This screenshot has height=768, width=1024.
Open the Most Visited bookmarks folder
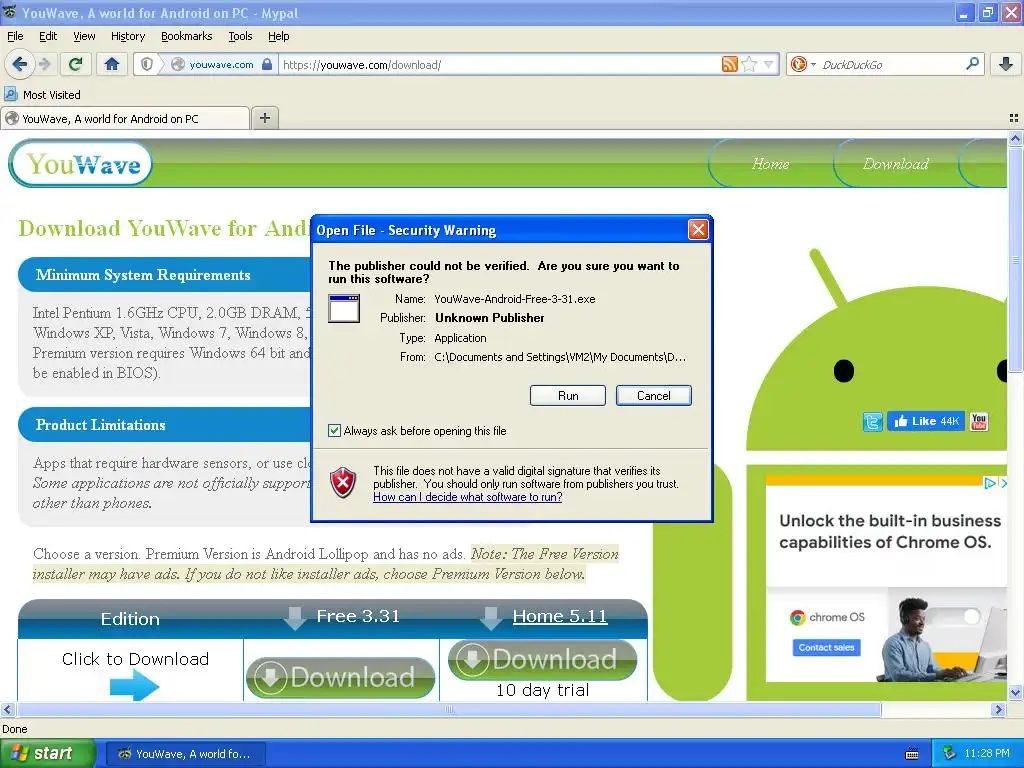click(43, 95)
